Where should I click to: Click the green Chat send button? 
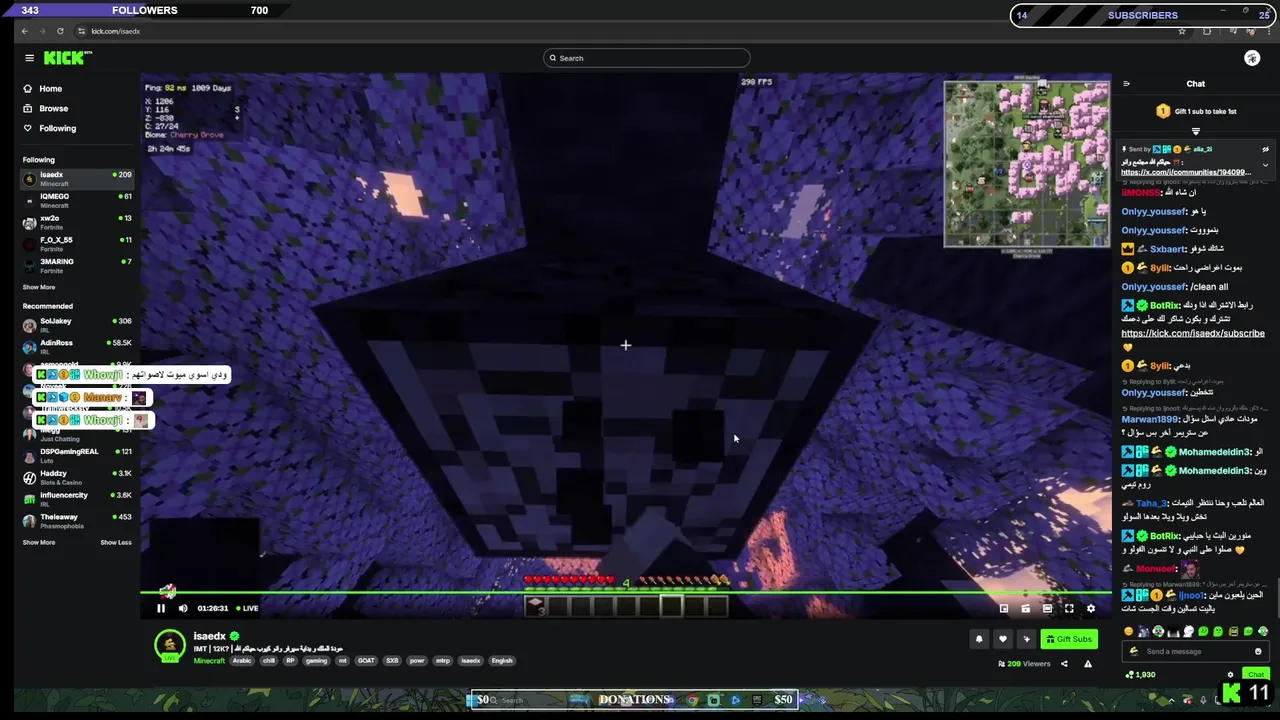(x=1255, y=675)
